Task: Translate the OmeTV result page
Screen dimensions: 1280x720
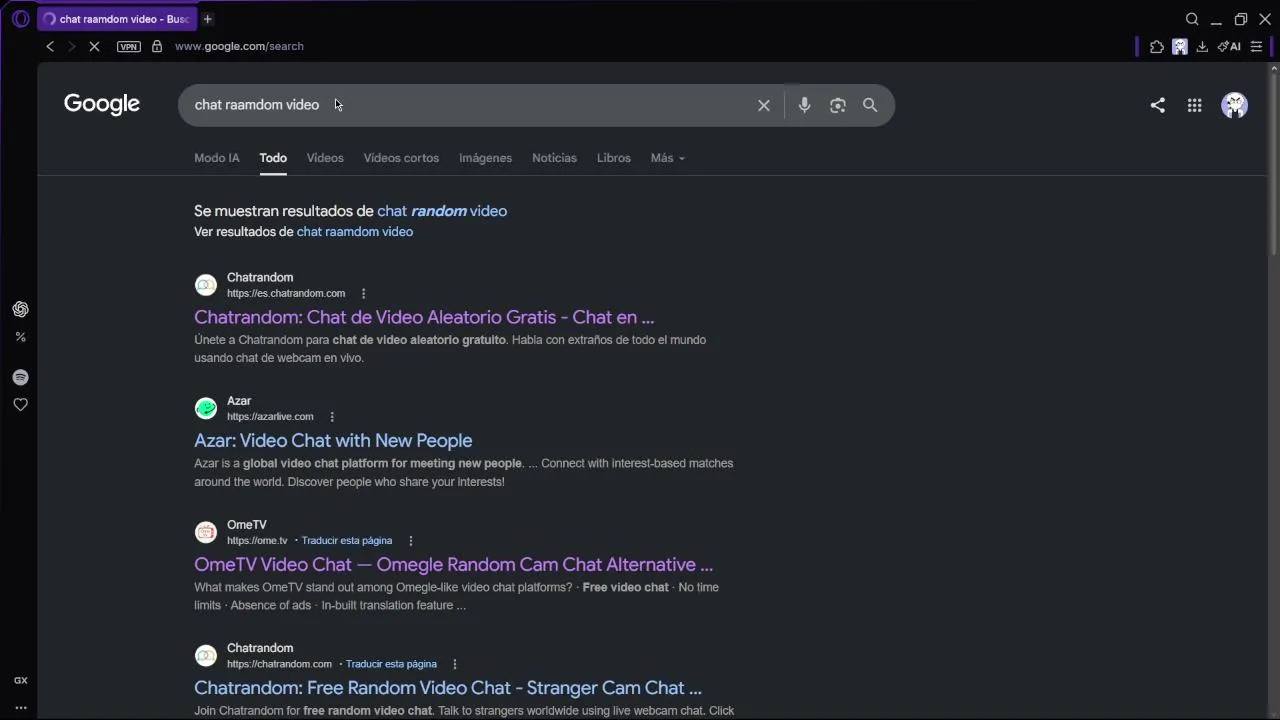Action: [347, 541]
